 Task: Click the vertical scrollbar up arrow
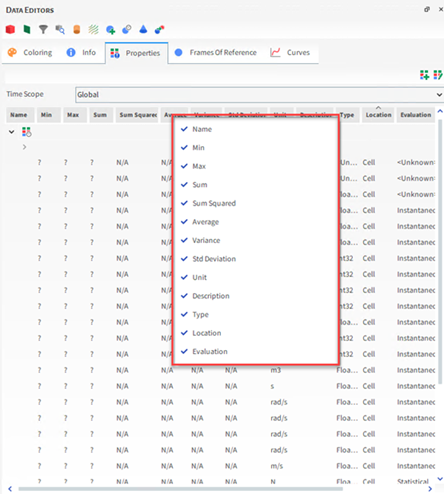pyautogui.click(x=440, y=111)
